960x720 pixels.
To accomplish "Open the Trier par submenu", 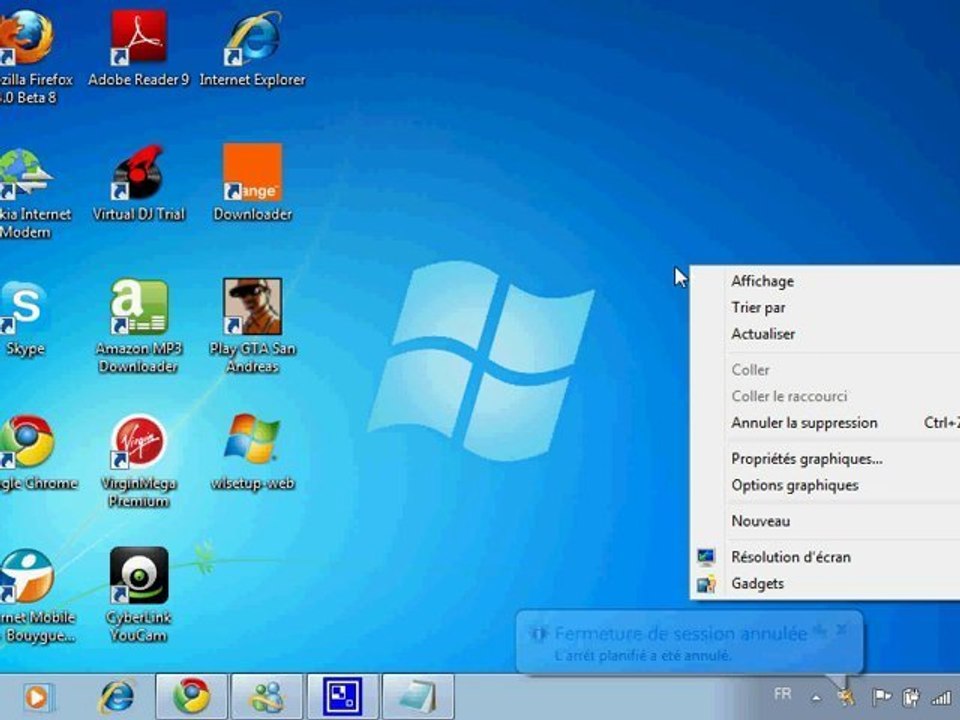I will tap(825, 307).
